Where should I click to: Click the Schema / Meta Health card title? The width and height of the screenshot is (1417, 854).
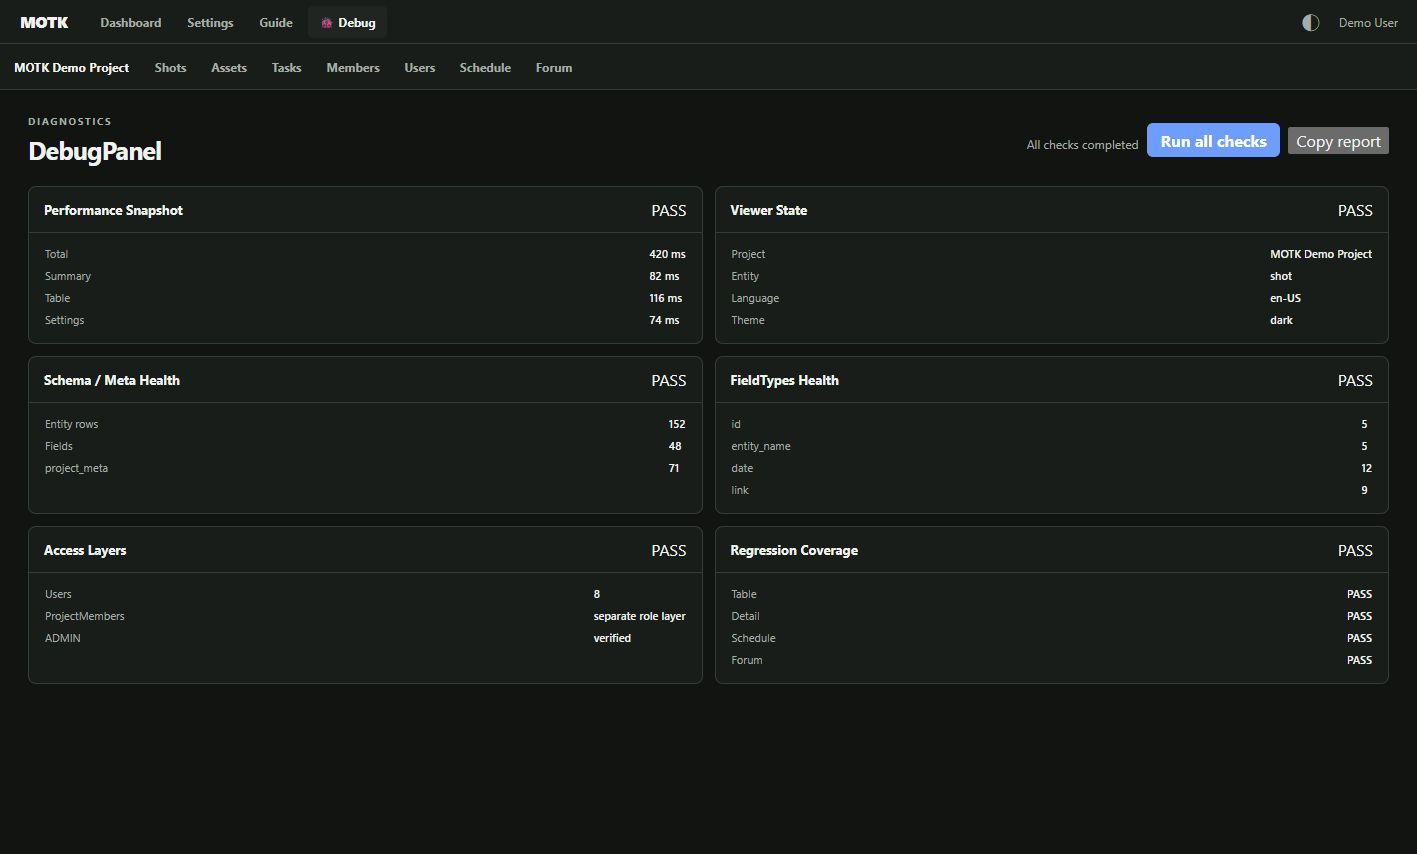(x=112, y=380)
